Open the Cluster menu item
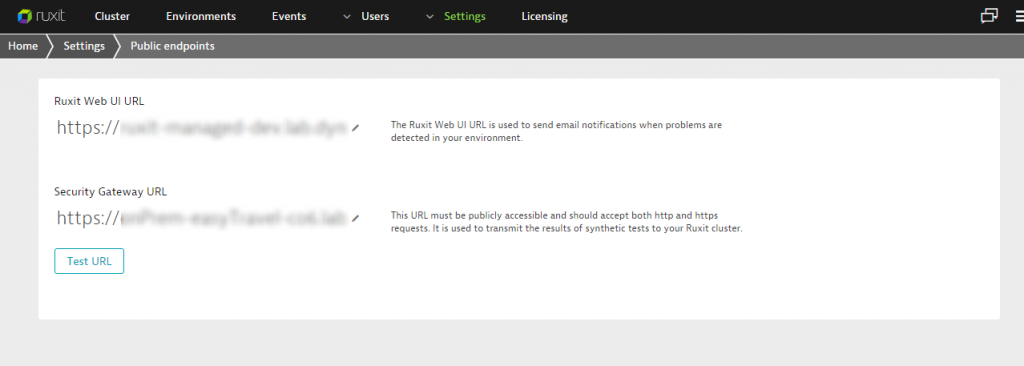Image resolution: width=1024 pixels, height=366 pixels. point(112,16)
